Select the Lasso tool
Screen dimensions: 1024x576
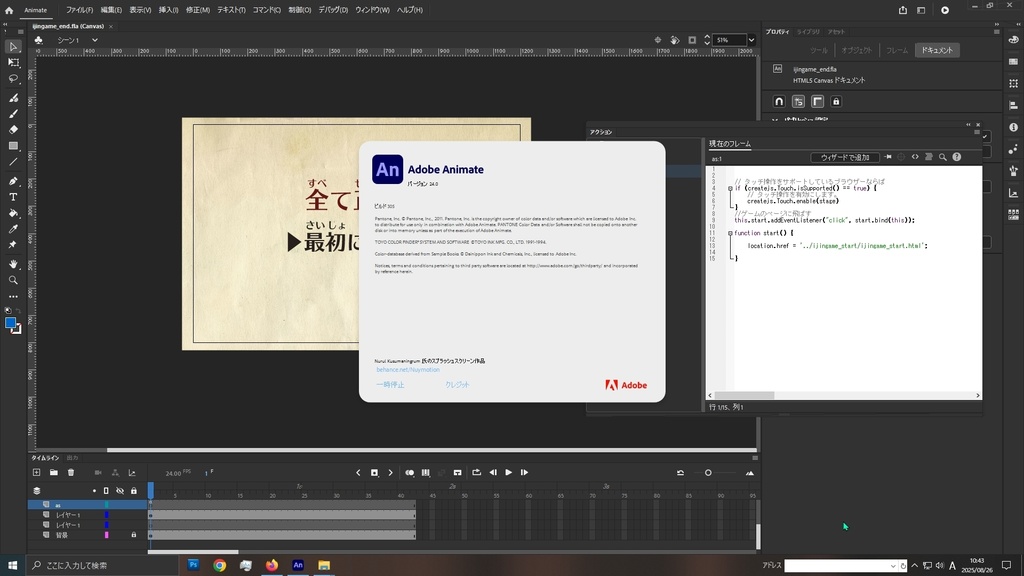tap(13, 78)
